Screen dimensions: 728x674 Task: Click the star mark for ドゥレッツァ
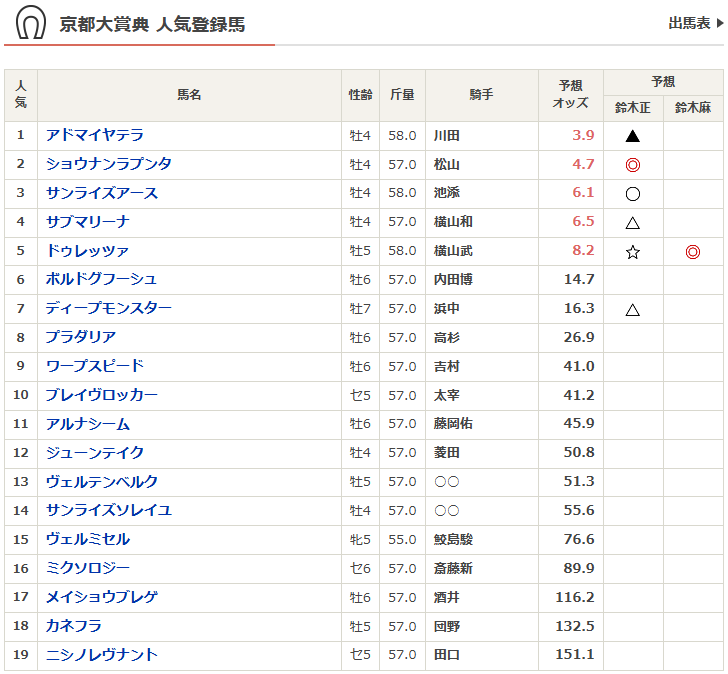[x=632, y=252]
